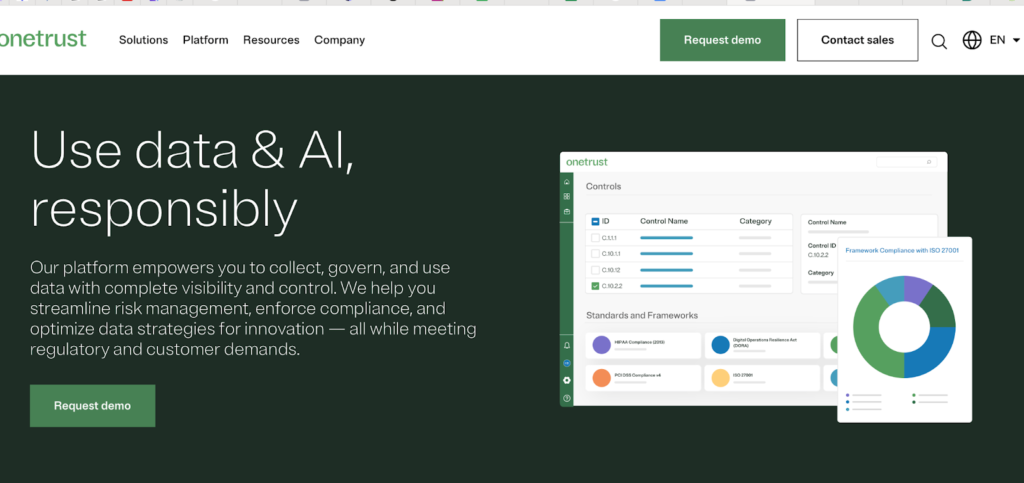
Task: Check the C.10.1.1 control checkbox
Action: pos(595,253)
